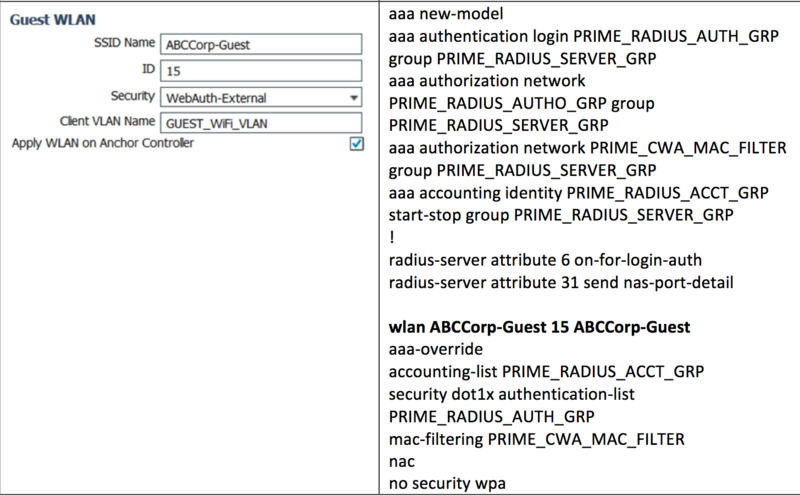Click the Guest WLAN section heading
The width and height of the screenshot is (800, 496).
52,19
